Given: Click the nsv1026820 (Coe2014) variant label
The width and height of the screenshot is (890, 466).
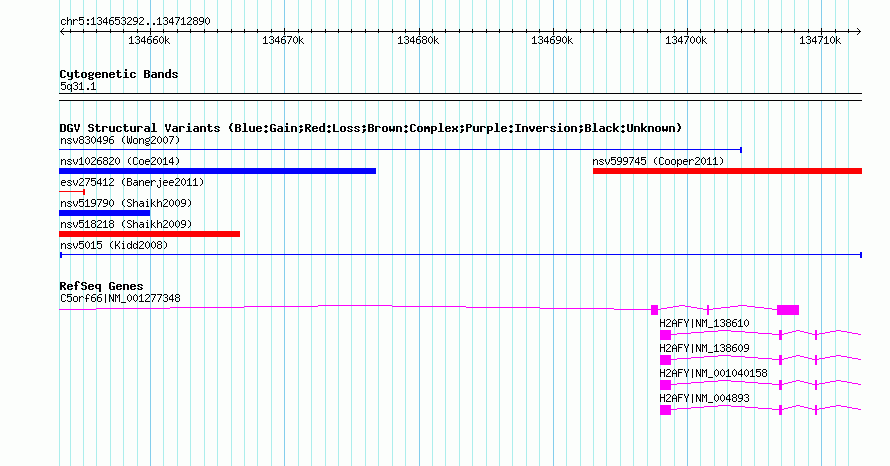Looking at the screenshot, I should pos(120,161).
